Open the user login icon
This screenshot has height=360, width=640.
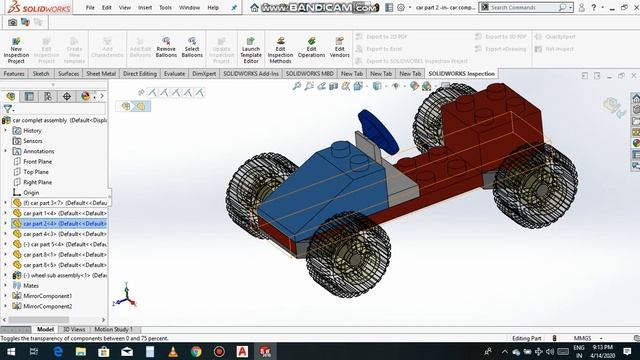coord(582,7)
